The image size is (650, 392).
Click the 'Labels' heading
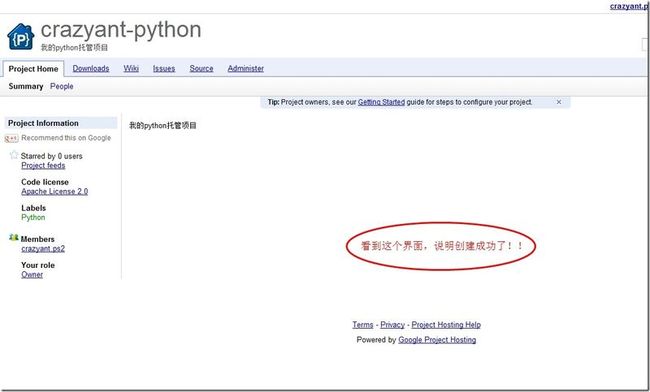pos(34,208)
